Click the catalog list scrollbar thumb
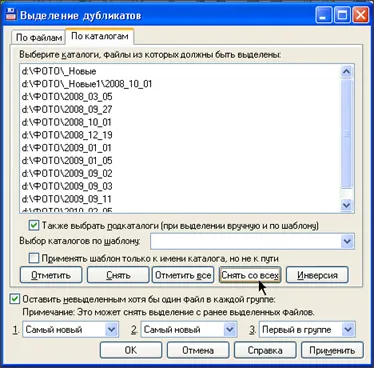This screenshot has height=368, width=374. (x=347, y=133)
